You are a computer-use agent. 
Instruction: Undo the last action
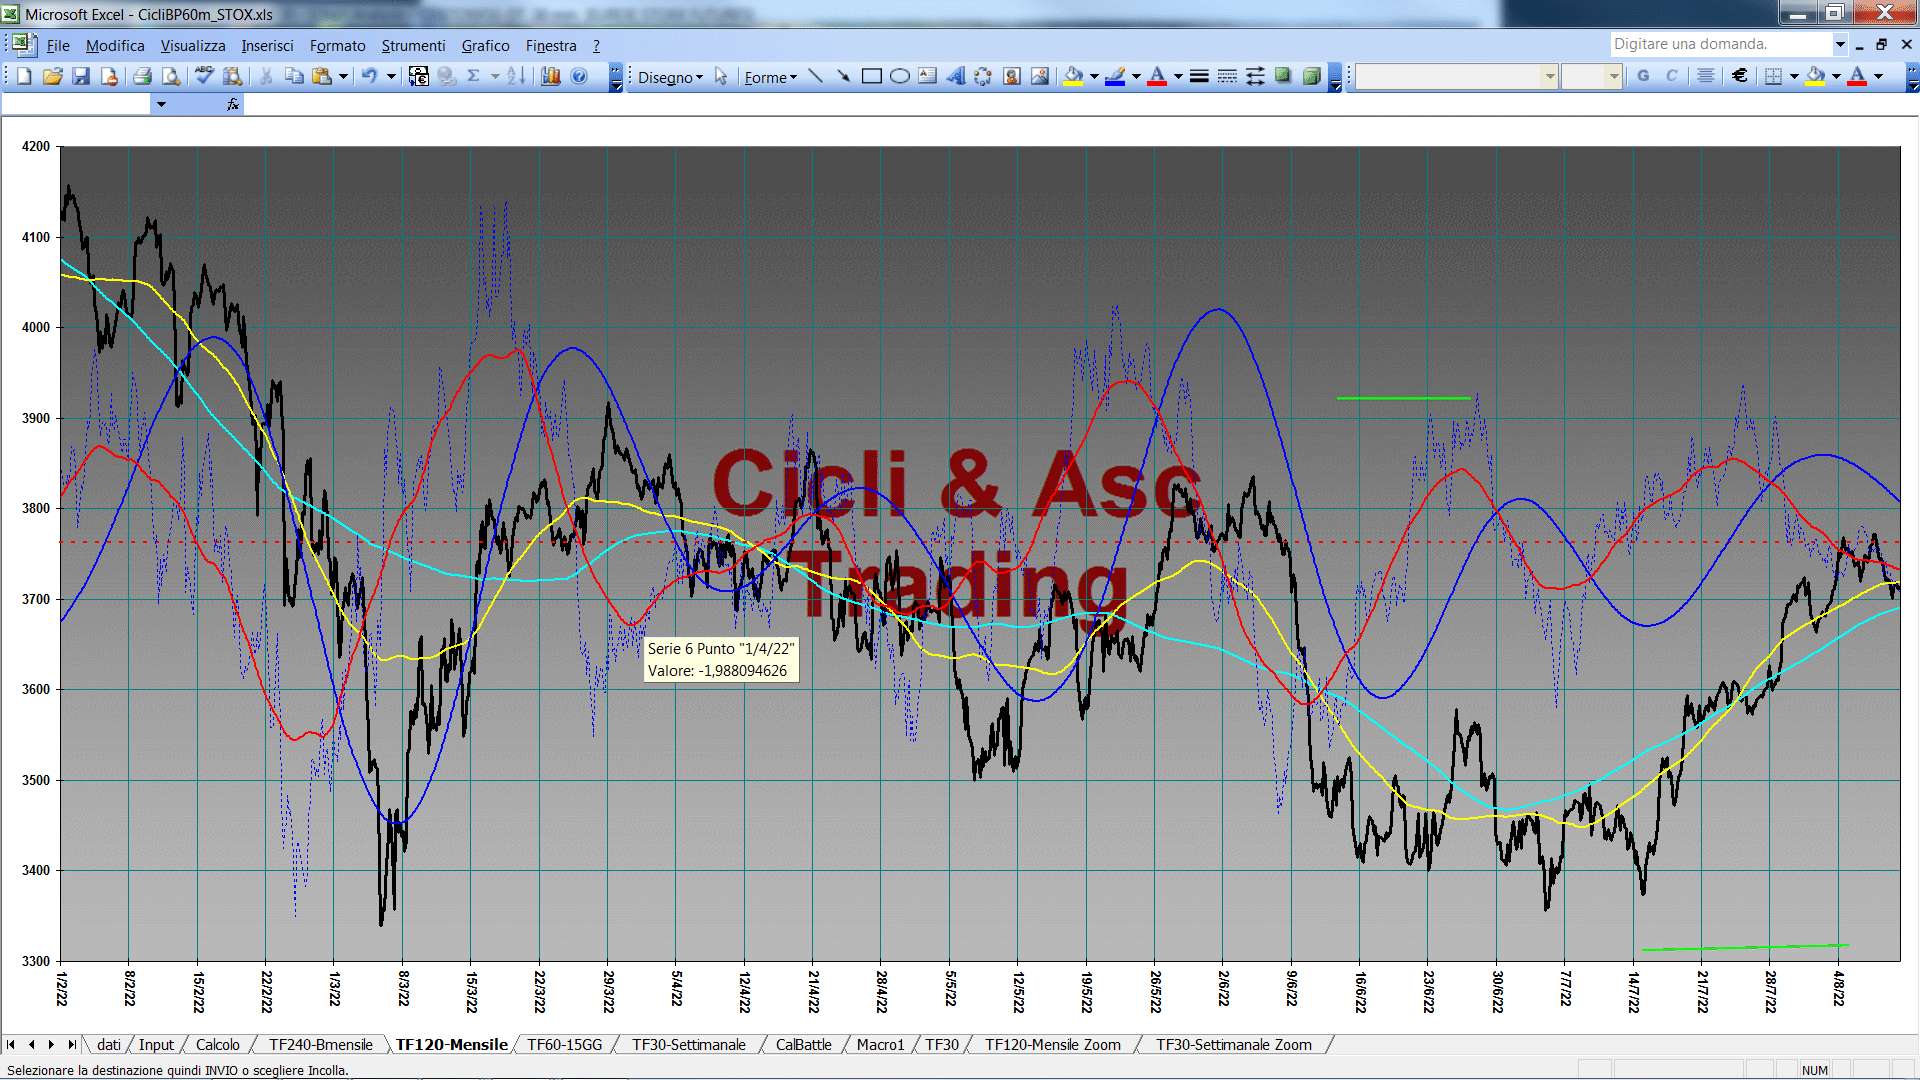[369, 76]
